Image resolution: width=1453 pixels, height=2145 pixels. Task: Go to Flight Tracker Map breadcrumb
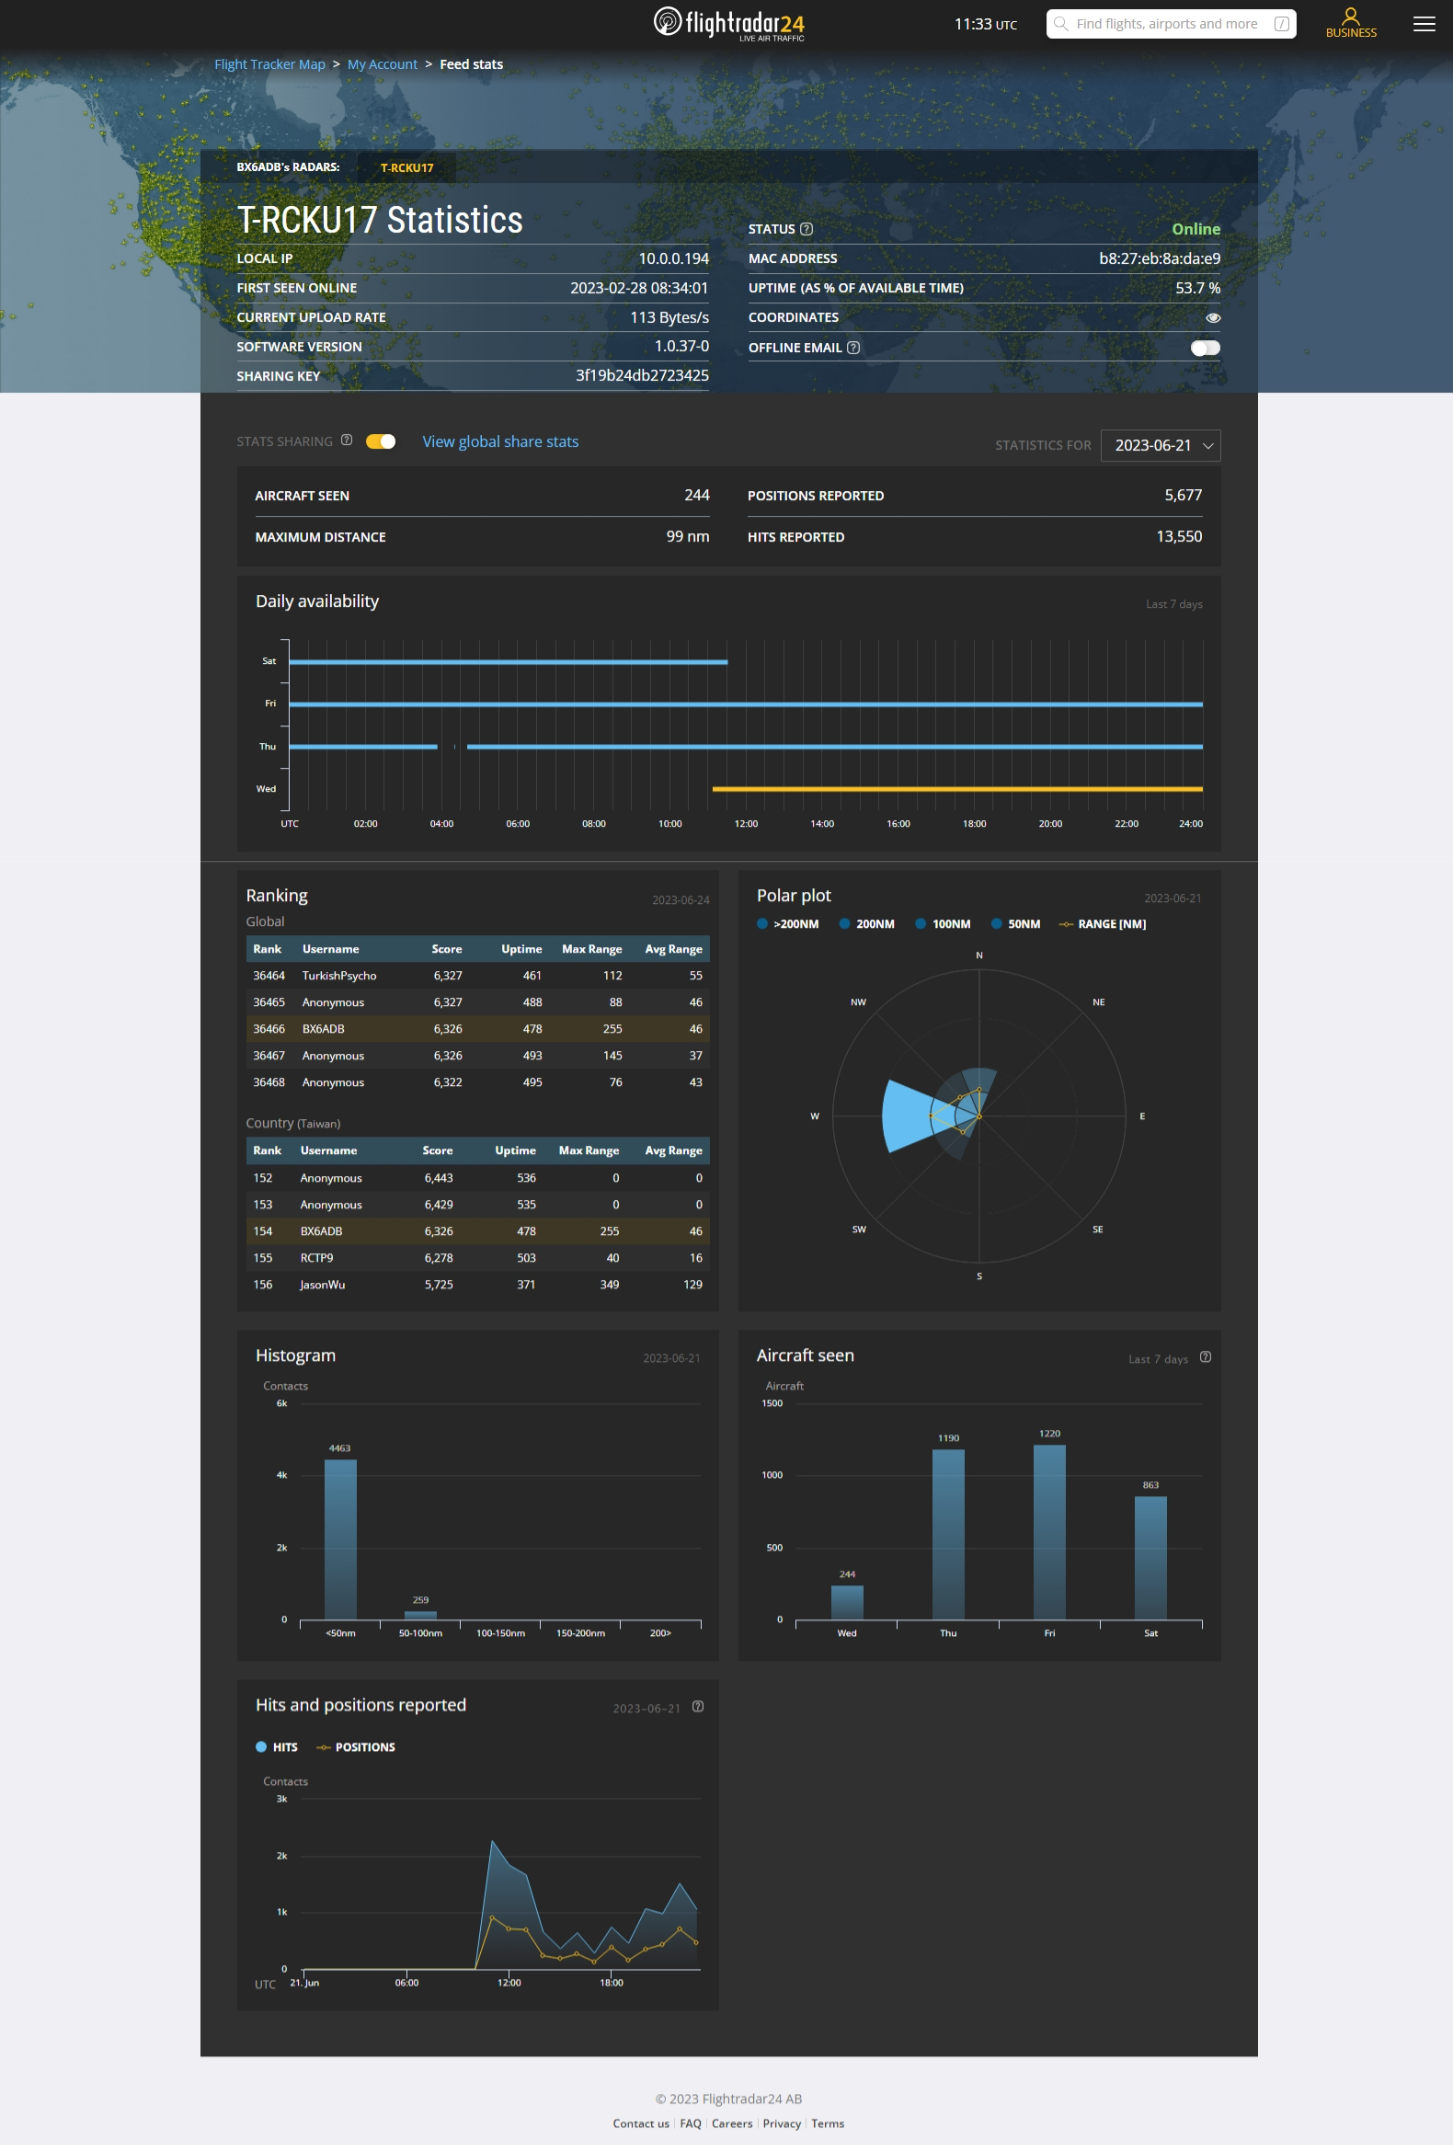point(270,64)
